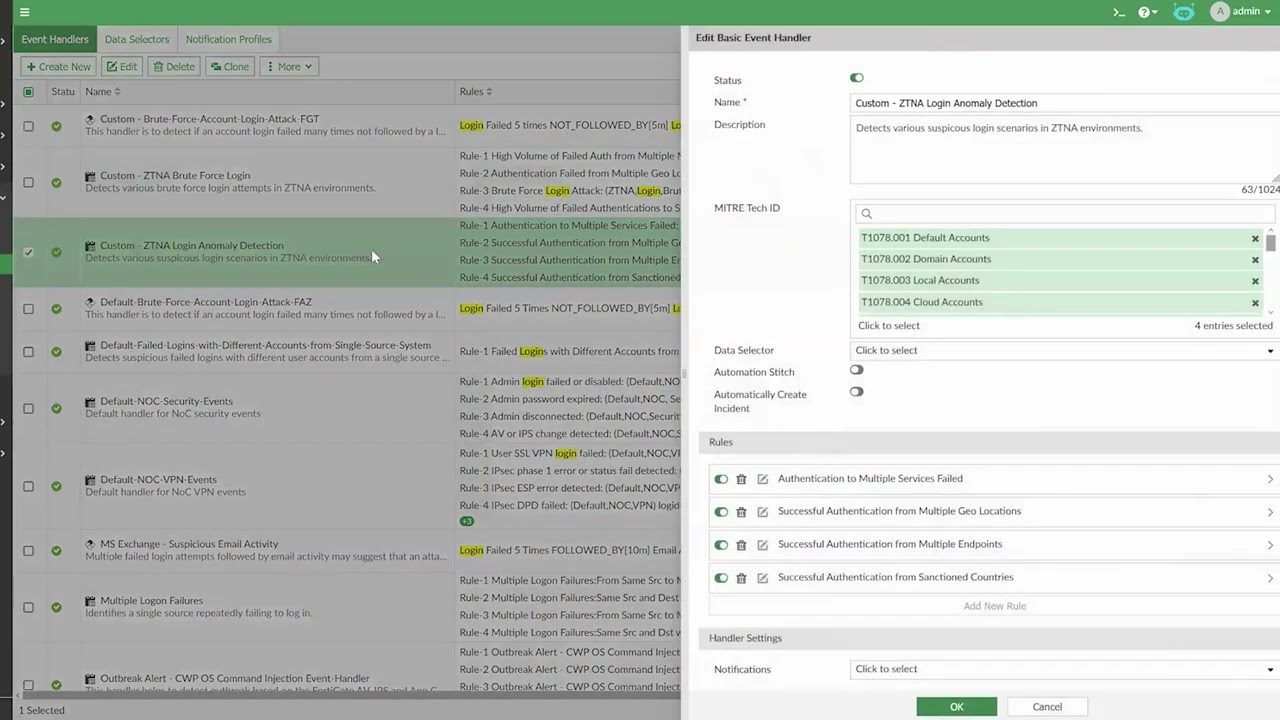Open the help question mark menu
This screenshot has width=1280, height=720.
tap(1148, 12)
